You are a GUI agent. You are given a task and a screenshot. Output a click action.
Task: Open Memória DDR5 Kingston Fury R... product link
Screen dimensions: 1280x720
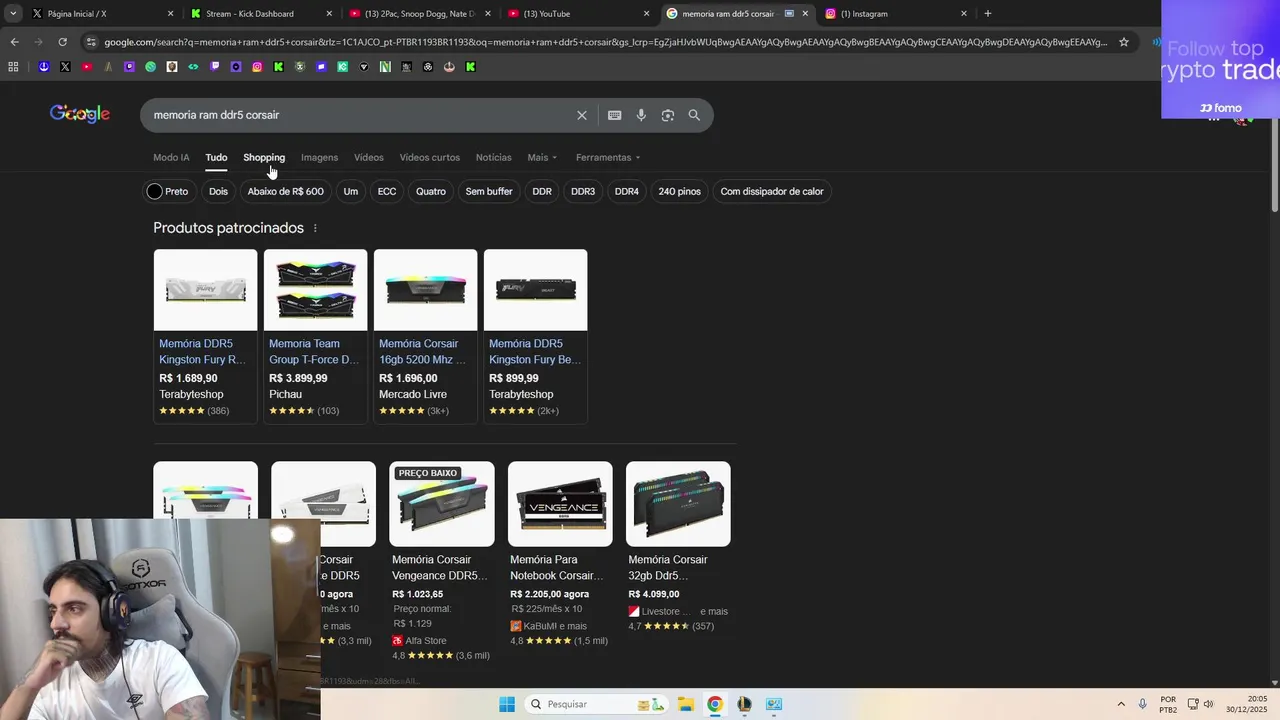202,351
